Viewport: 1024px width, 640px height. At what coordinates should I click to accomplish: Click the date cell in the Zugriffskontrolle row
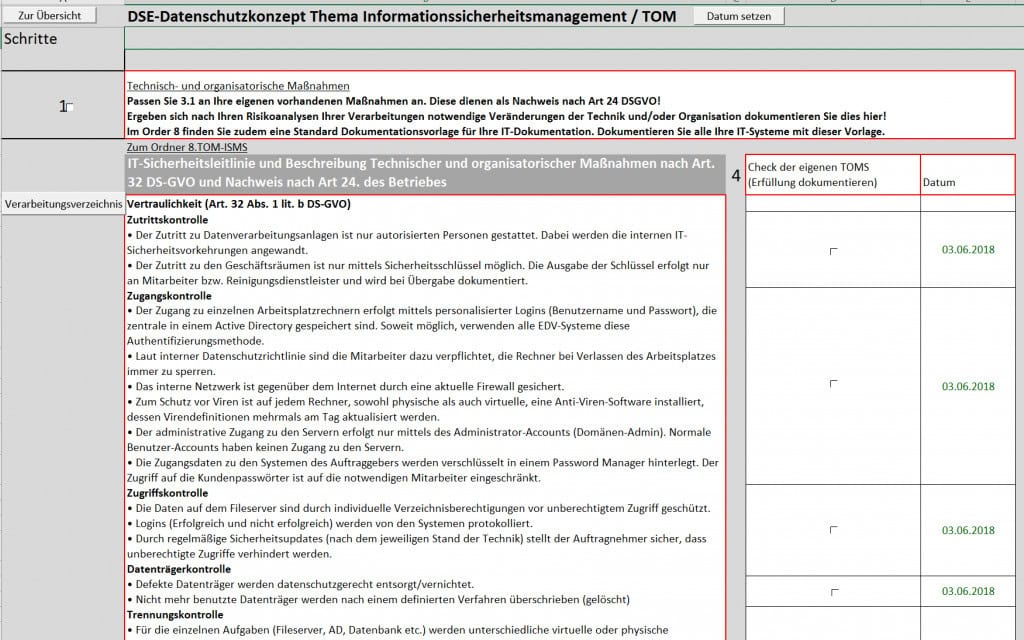967,531
